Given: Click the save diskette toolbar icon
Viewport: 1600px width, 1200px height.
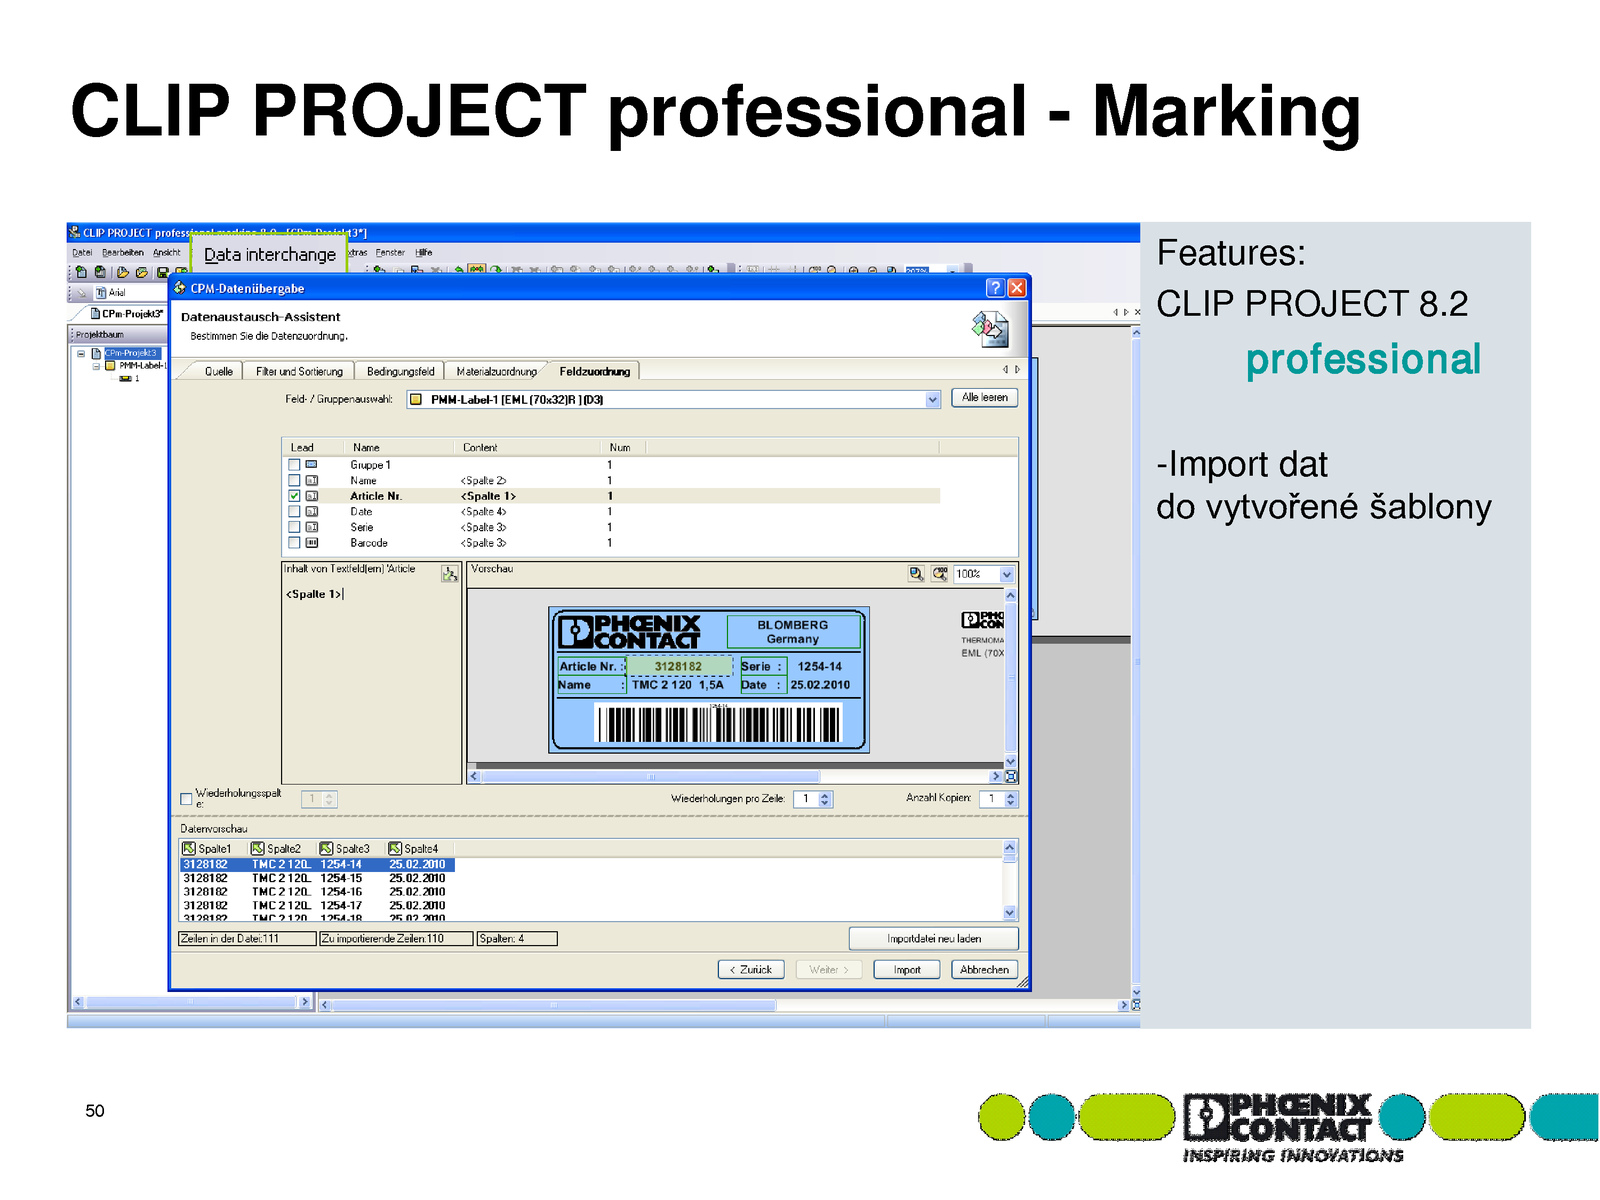Looking at the screenshot, I should click(163, 272).
